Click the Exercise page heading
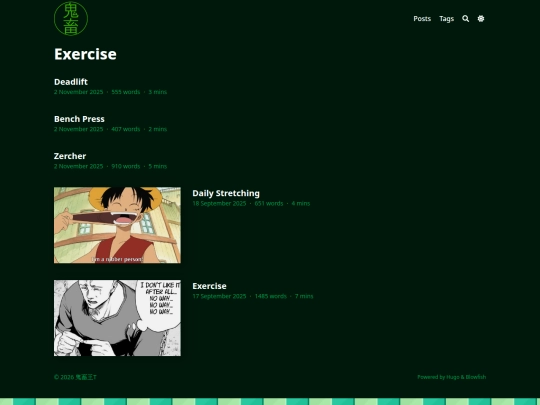Image resolution: width=540 pixels, height=405 pixels. [x=85, y=54]
